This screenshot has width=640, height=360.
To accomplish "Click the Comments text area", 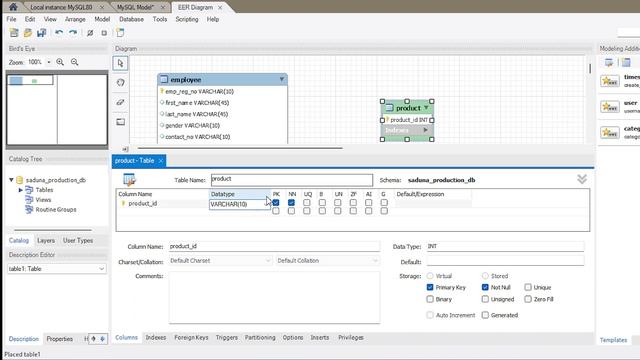I will pos(274,298).
